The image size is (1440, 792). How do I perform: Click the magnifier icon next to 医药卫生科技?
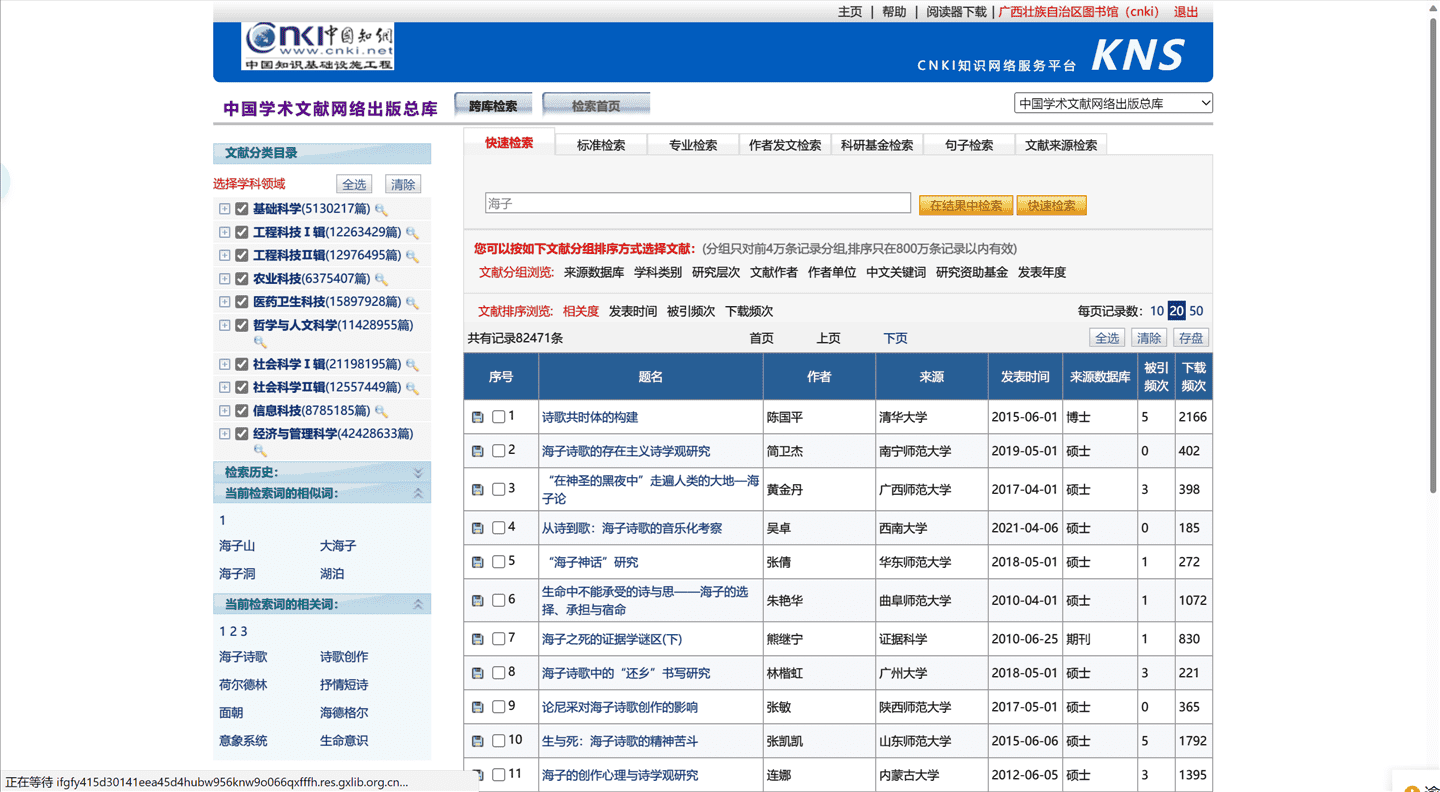pos(412,302)
